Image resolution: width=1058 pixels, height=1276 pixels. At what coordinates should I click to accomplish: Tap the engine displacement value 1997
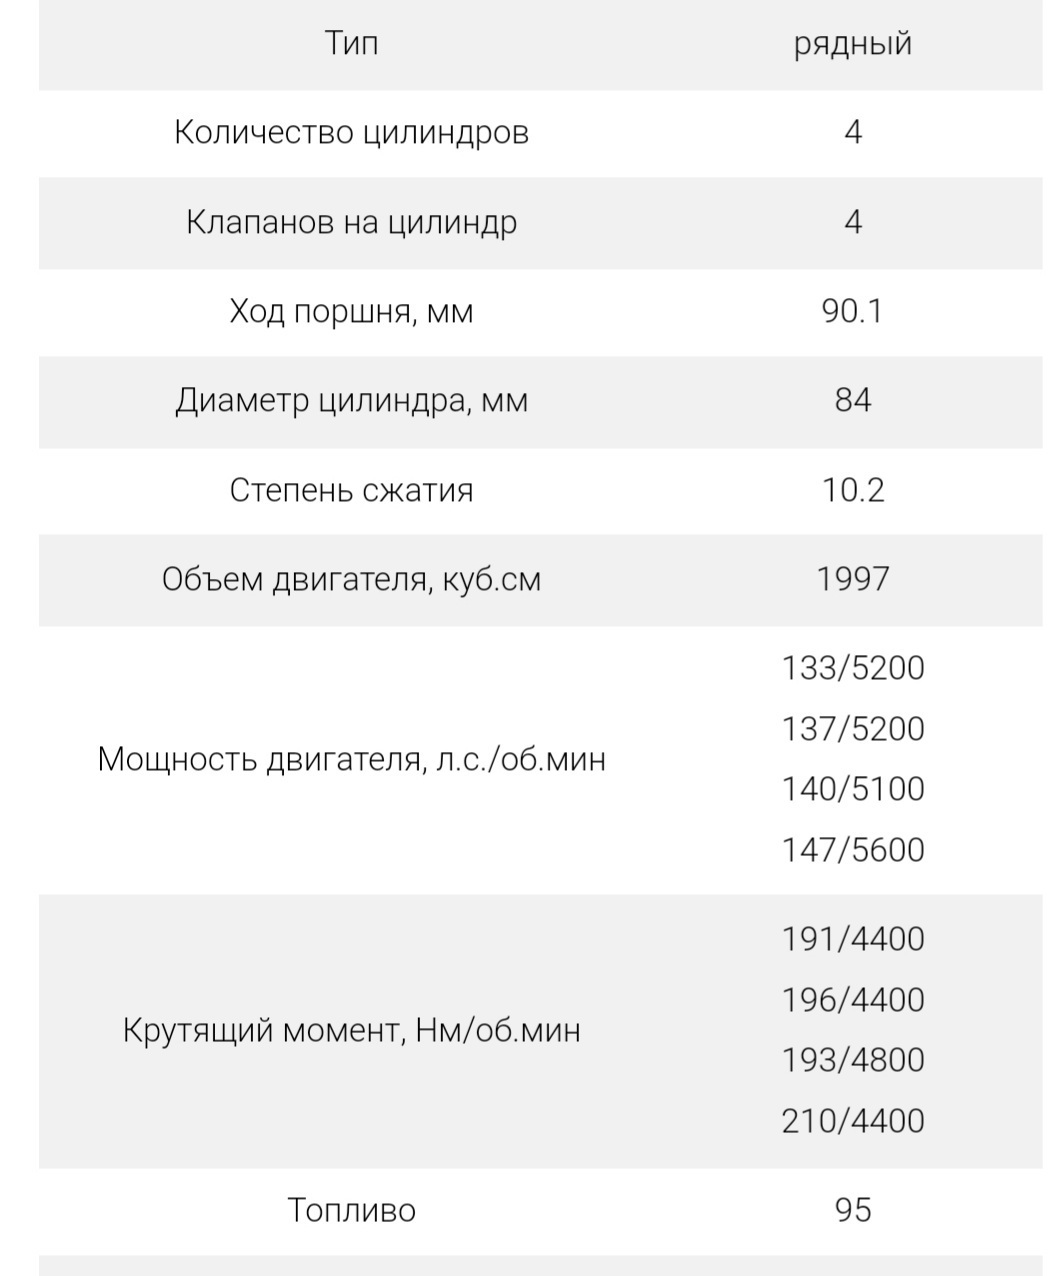pos(852,580)
